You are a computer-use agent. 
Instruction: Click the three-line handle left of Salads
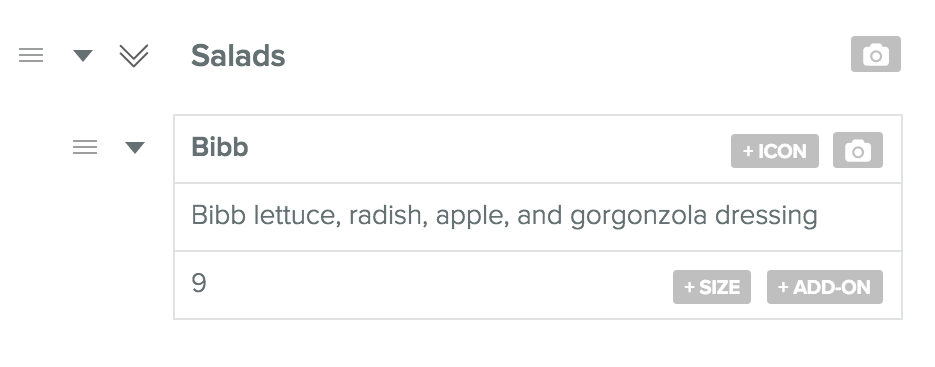click(x=31, y=55)
